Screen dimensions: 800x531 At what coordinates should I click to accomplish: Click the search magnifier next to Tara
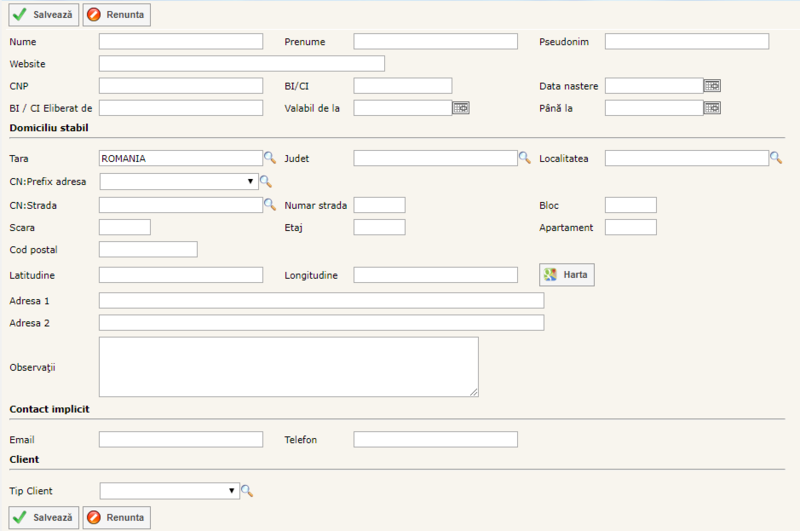pyautogui.click(x=269, y=158)
